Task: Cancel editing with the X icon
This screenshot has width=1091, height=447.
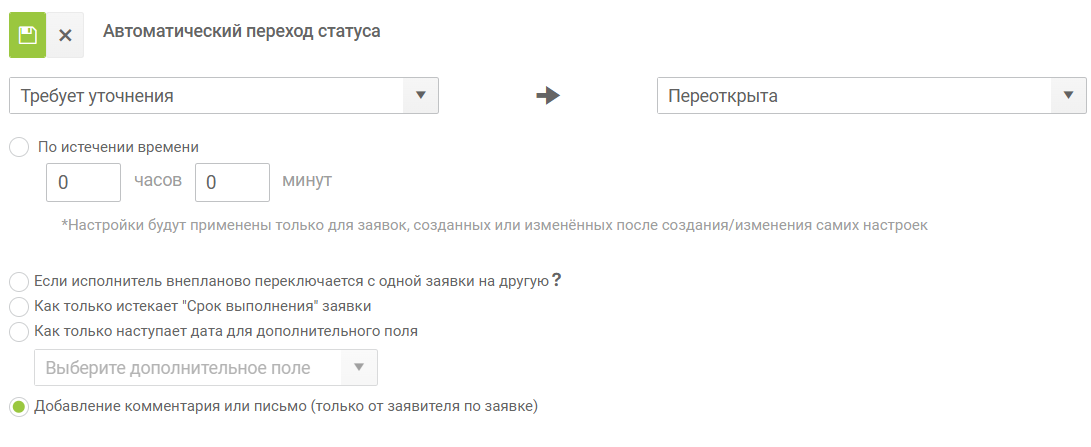Action: [65, 35]
